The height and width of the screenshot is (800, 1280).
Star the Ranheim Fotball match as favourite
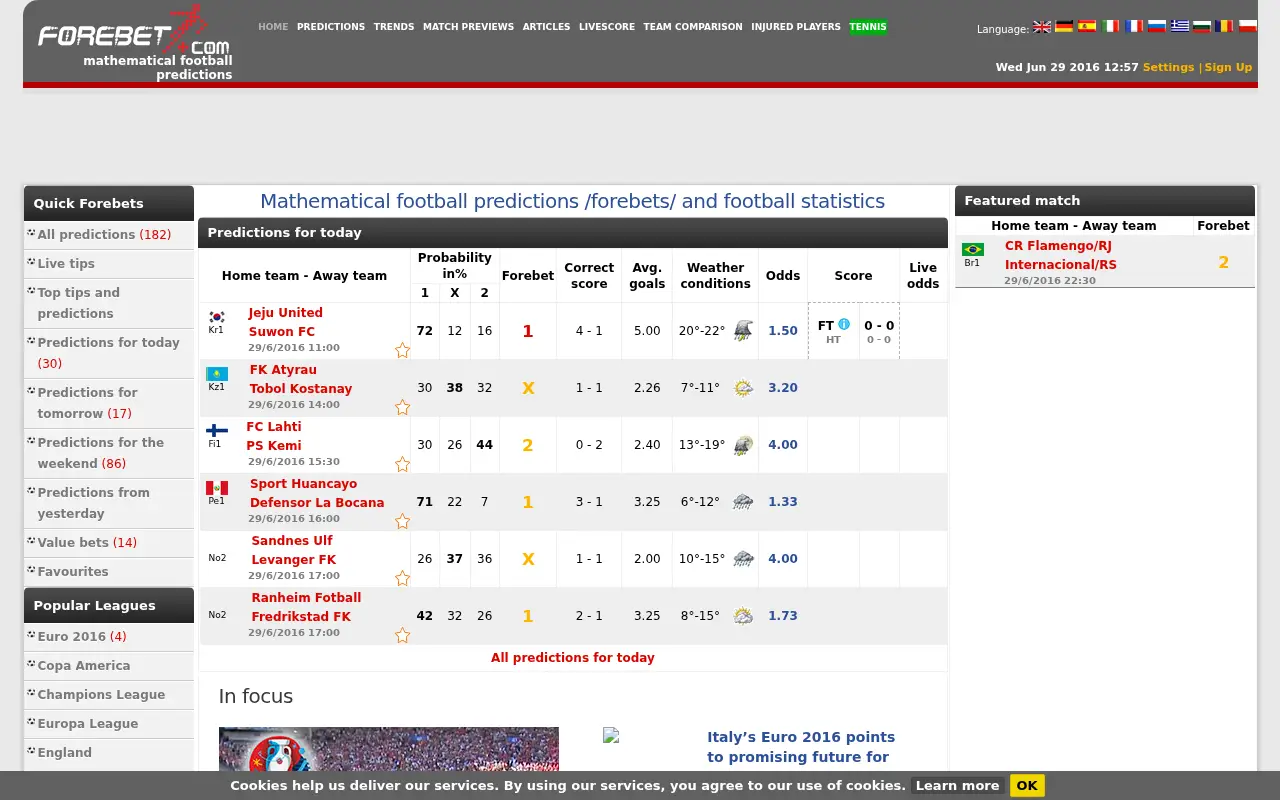pyautogui.click(x=402, y=635)
